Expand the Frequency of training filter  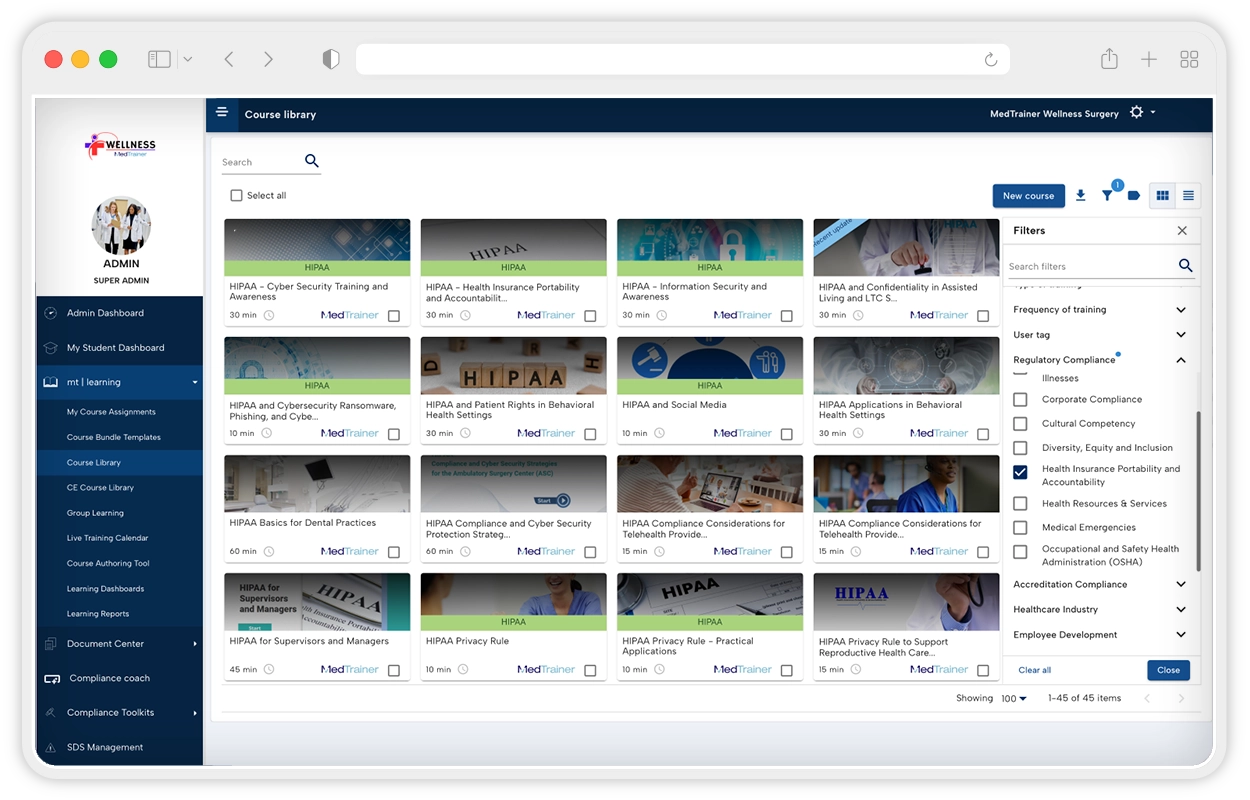1180,310
